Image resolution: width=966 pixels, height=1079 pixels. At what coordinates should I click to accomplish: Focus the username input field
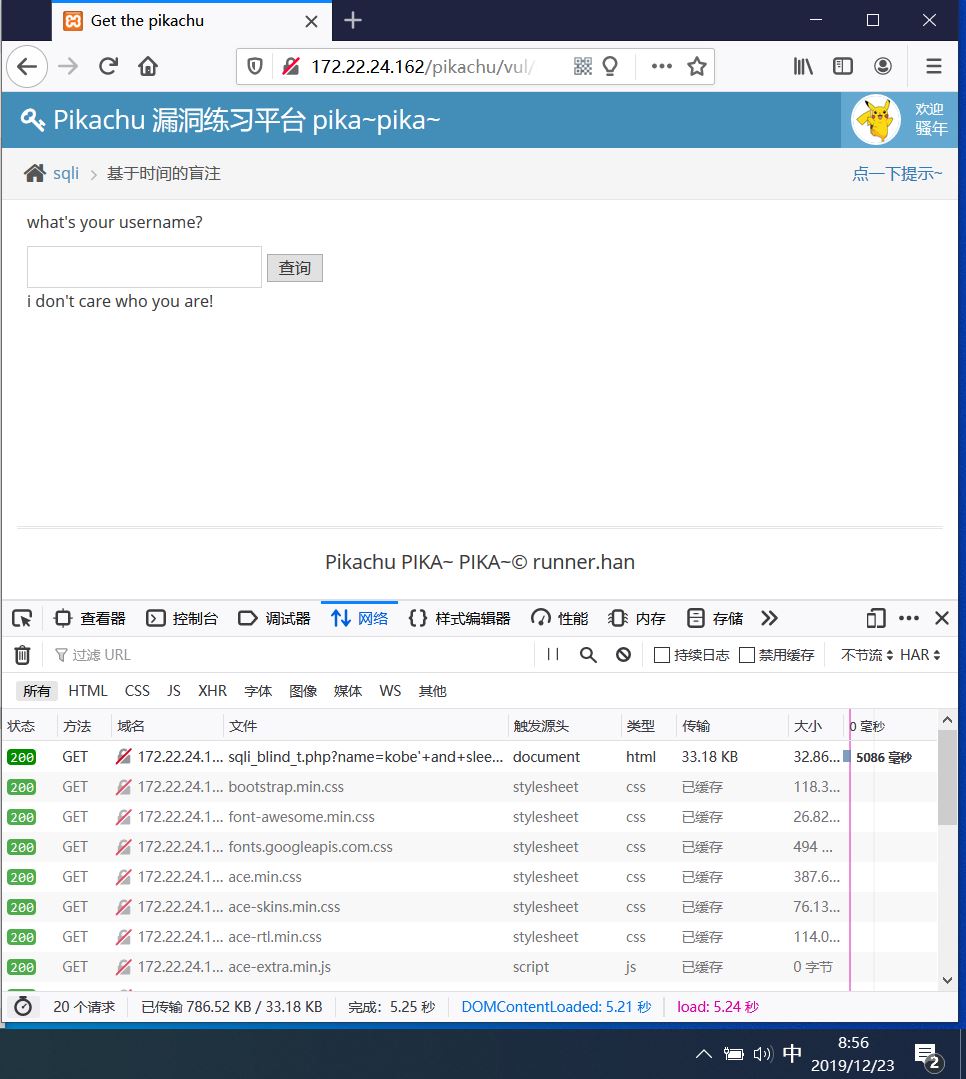(144, 267)
